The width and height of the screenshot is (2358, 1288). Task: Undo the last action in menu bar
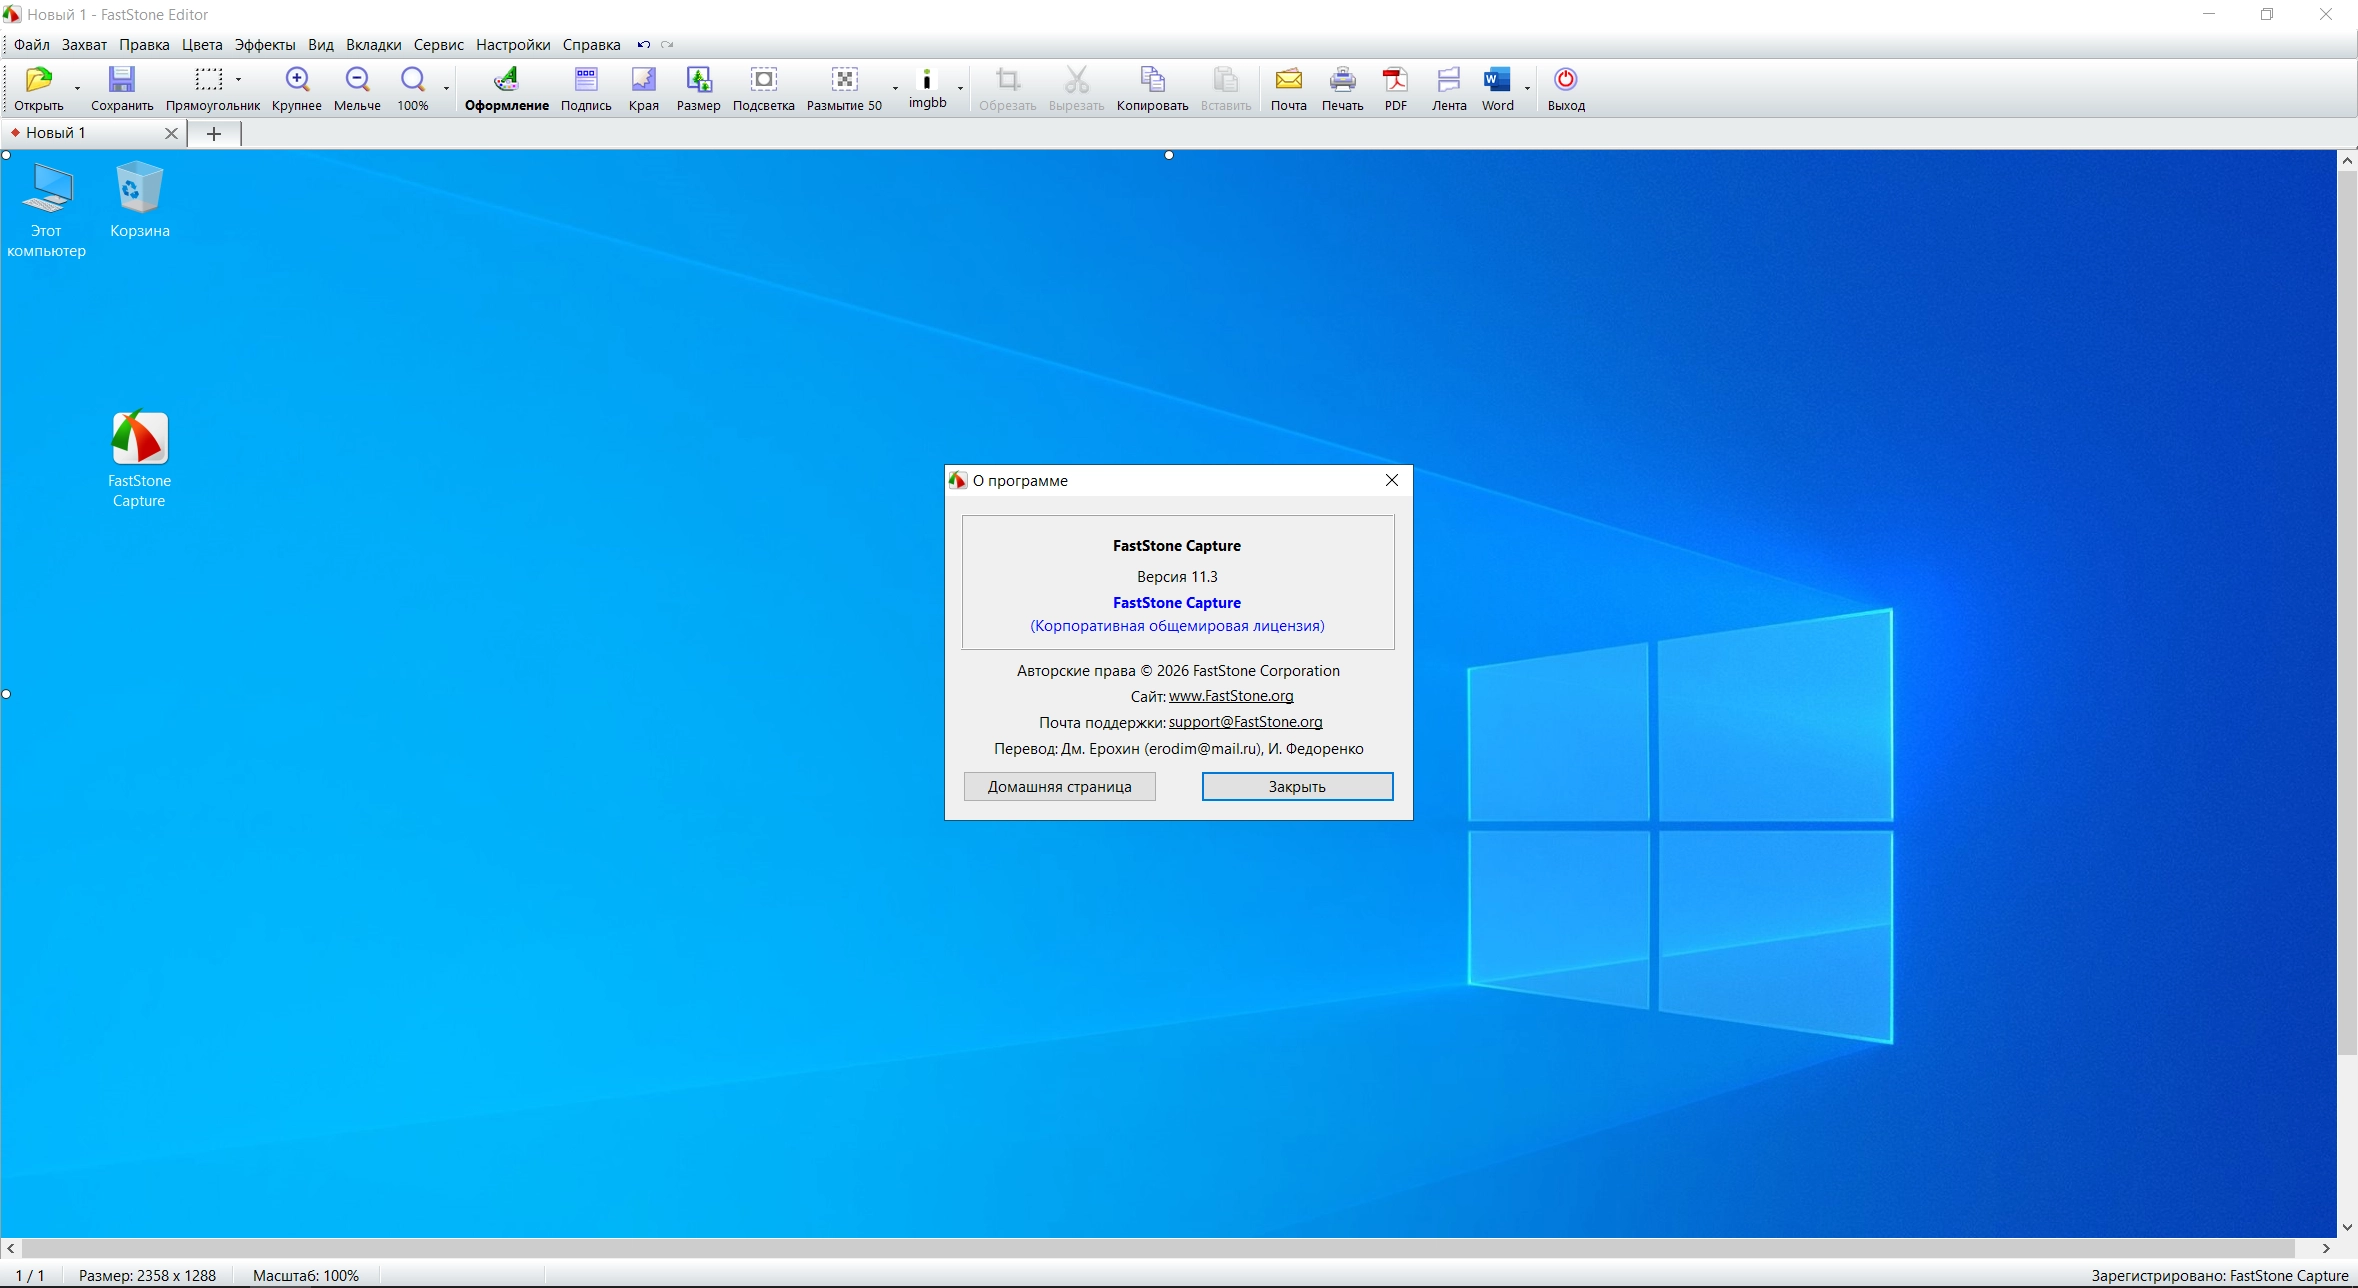click(644, 45)
